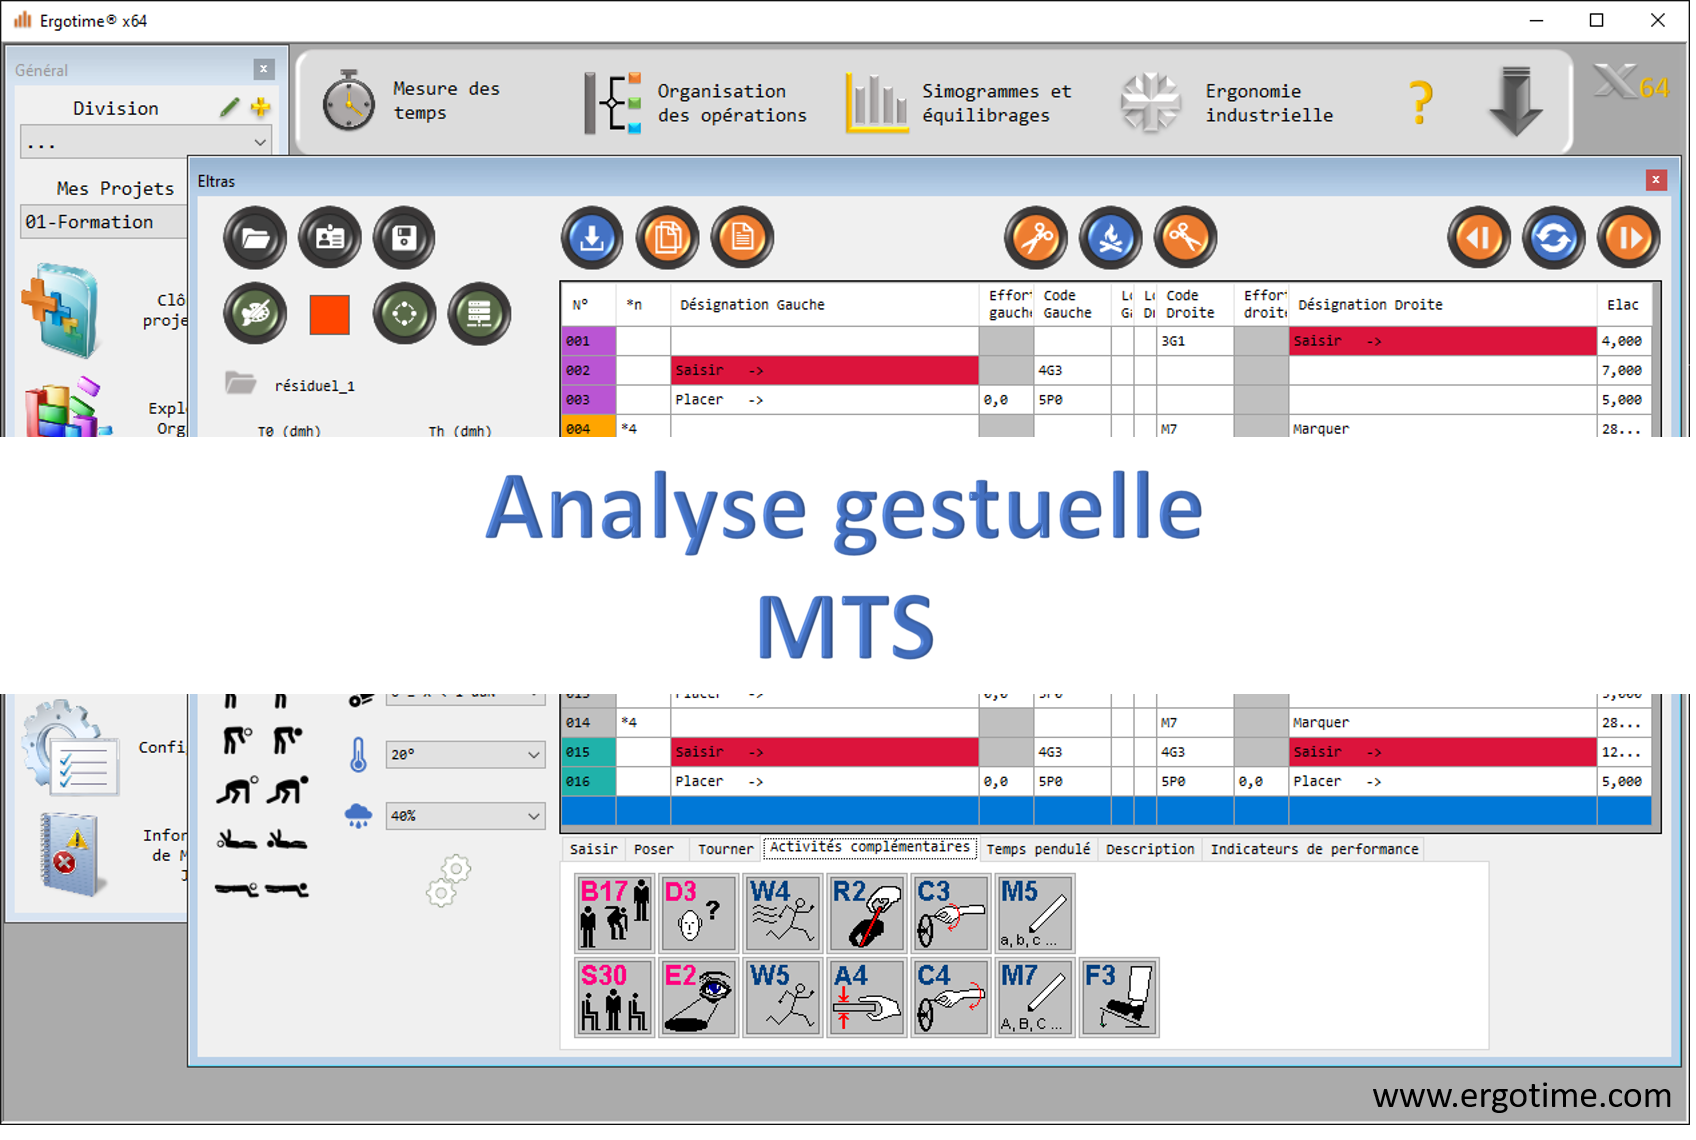The height and width of the screenshot is (1140, 1696).
Task: Toggle lying legs-up posture with white head
Action: (237, 840)
